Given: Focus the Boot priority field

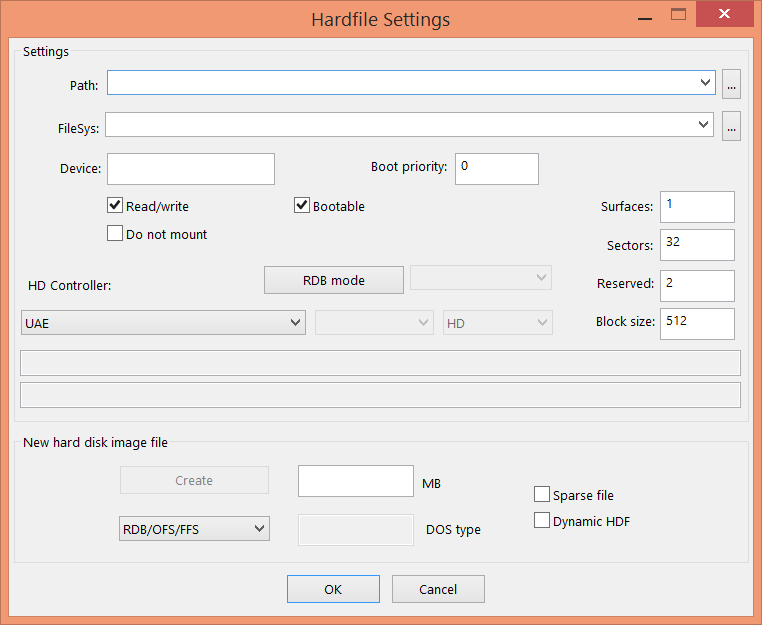Looking at the screenshot, I should click(496, 169).
